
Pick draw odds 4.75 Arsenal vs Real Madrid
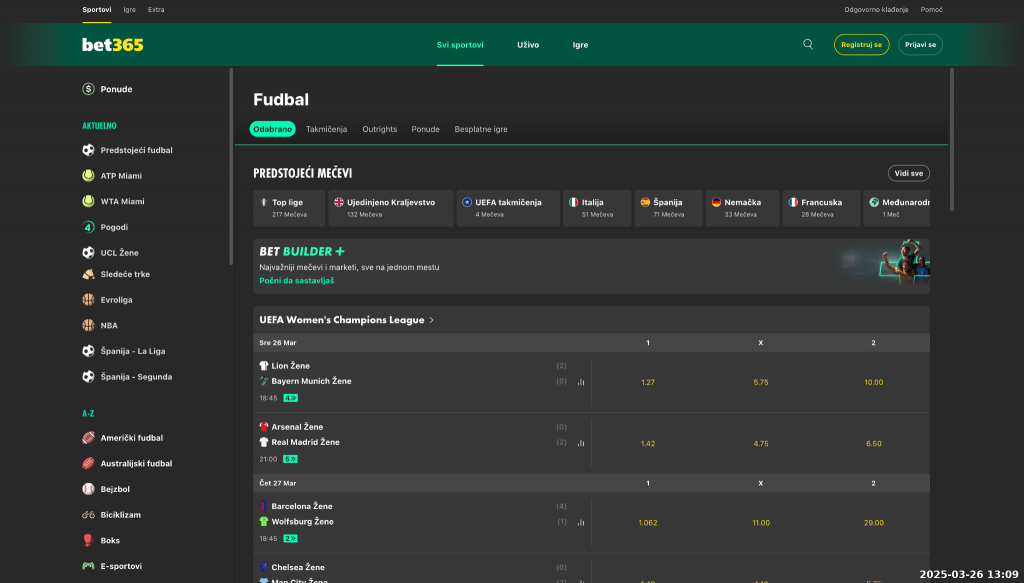point(761,444)
